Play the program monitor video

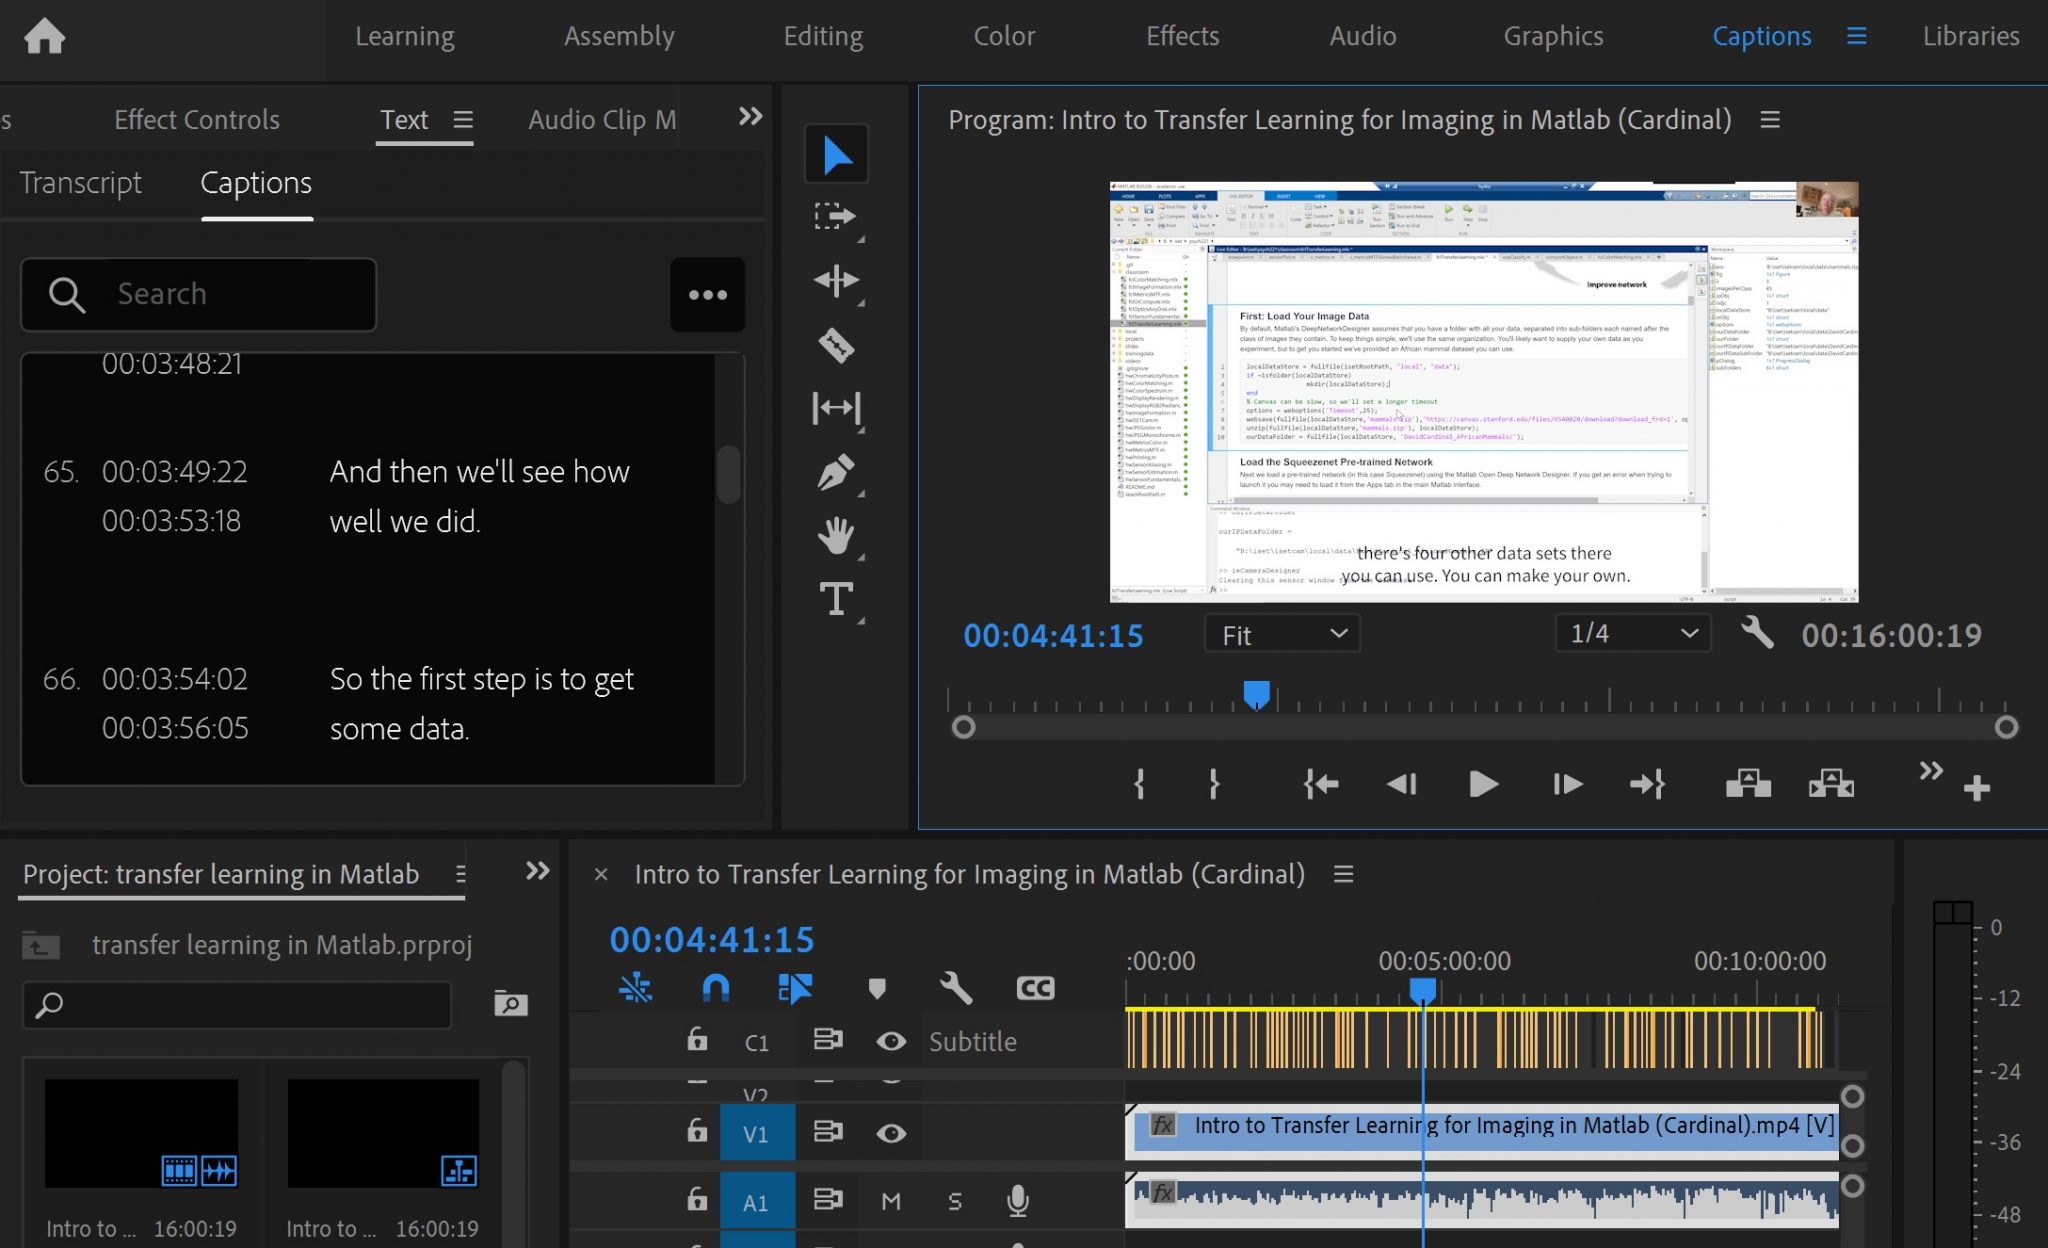1483,784
